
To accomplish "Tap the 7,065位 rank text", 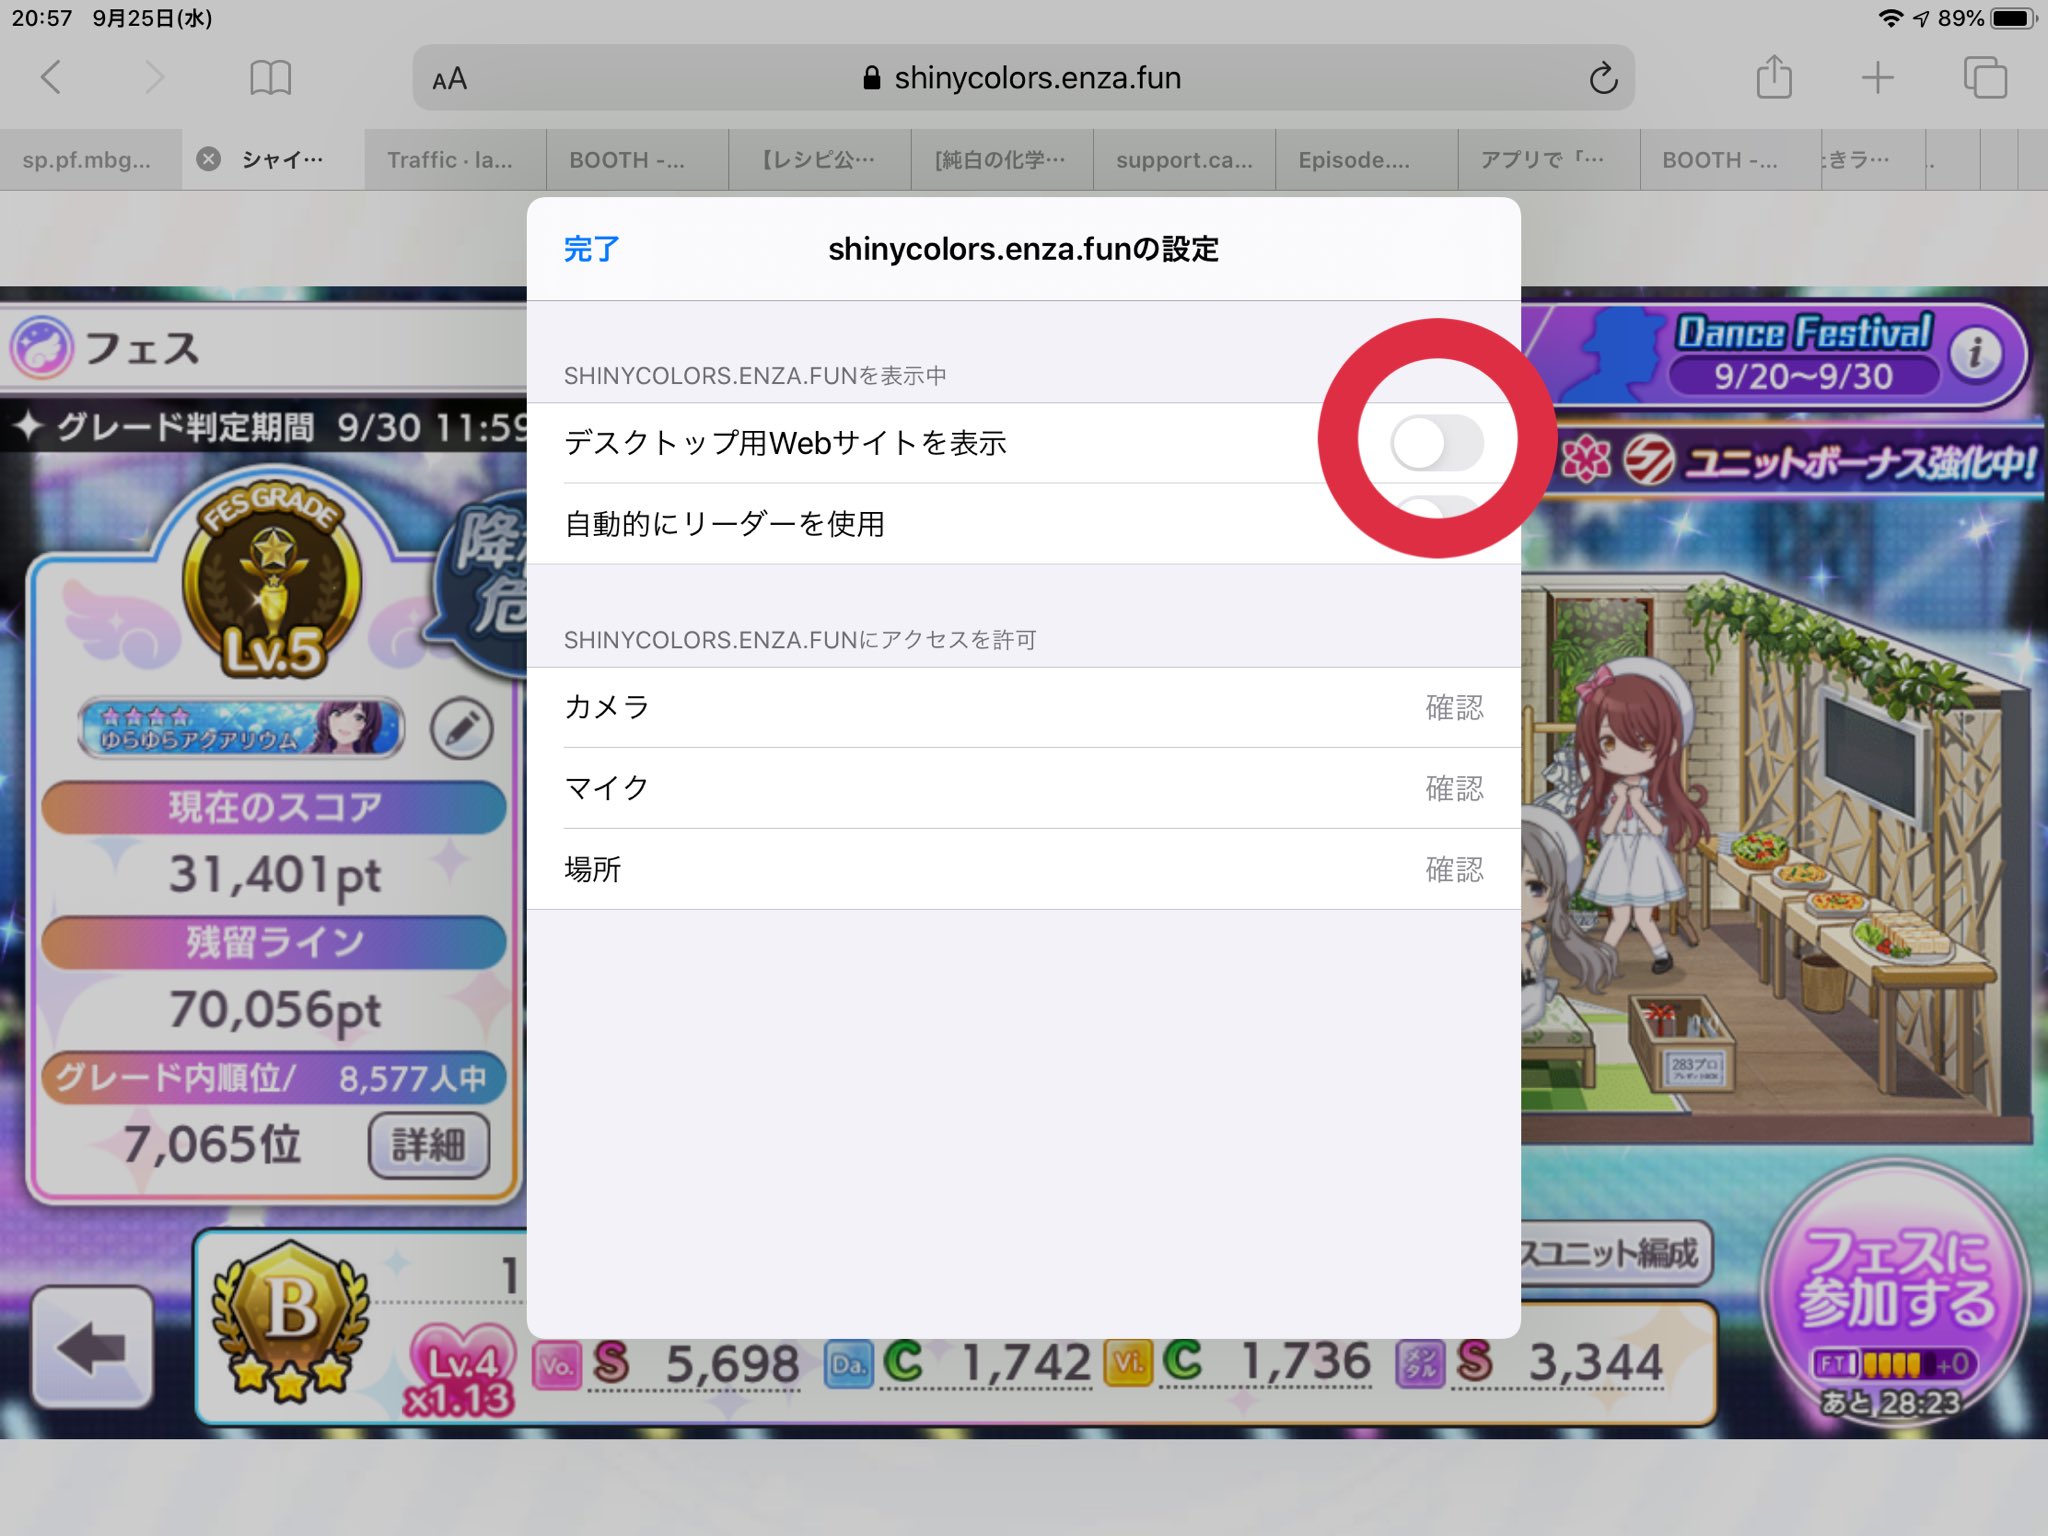I will coord(212,1144).
